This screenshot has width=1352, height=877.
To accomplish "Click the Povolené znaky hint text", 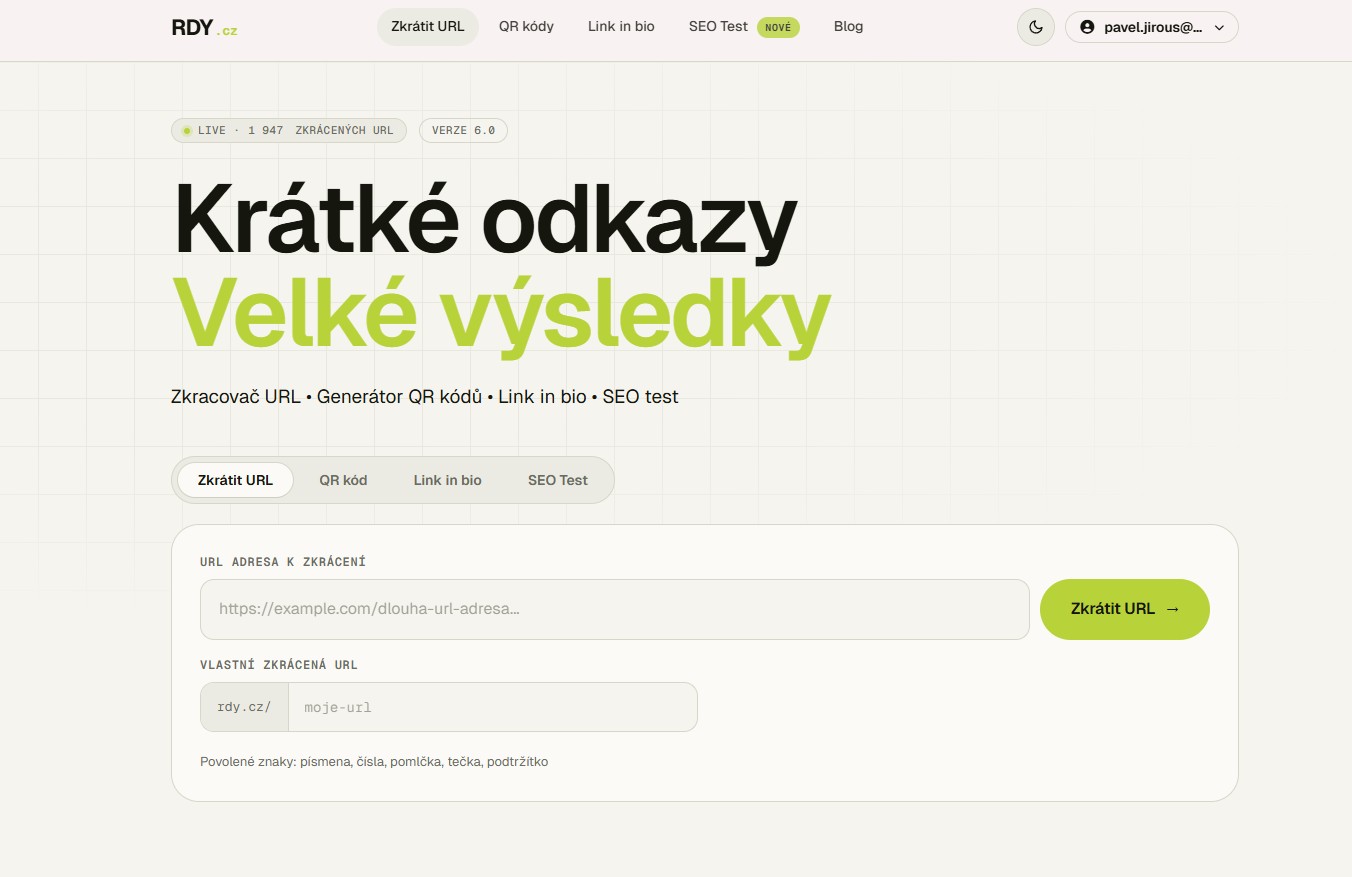I will [374, 762].
